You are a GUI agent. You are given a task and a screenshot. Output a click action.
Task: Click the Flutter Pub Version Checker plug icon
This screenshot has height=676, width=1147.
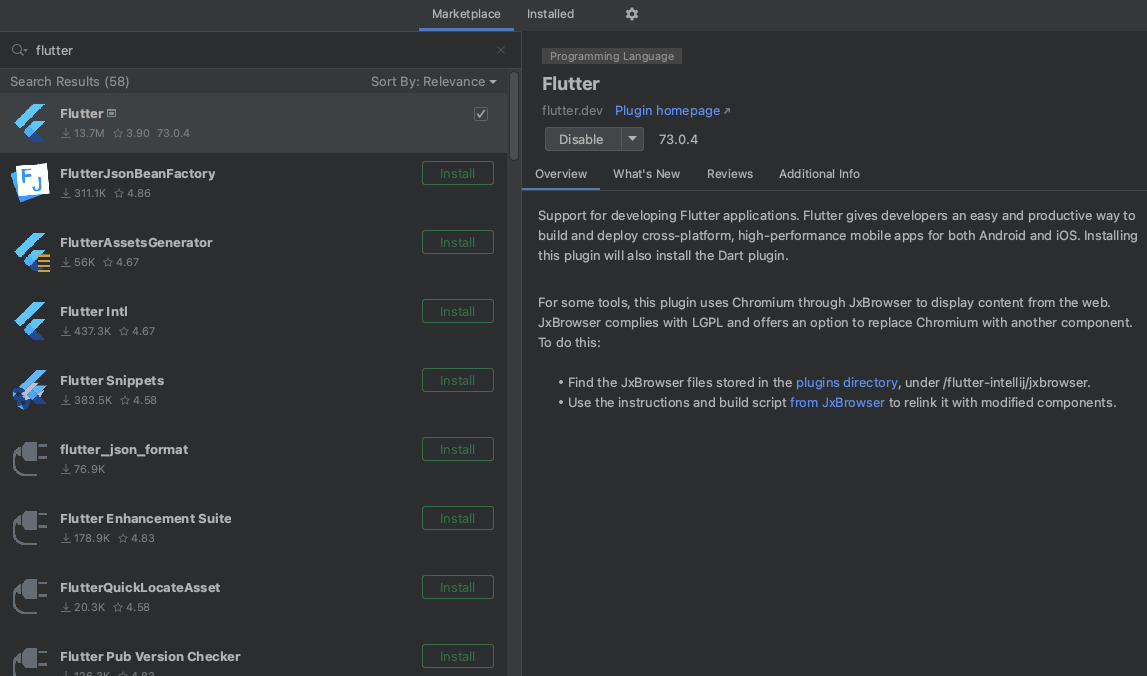pyautogui.click(x=30, y=661)
